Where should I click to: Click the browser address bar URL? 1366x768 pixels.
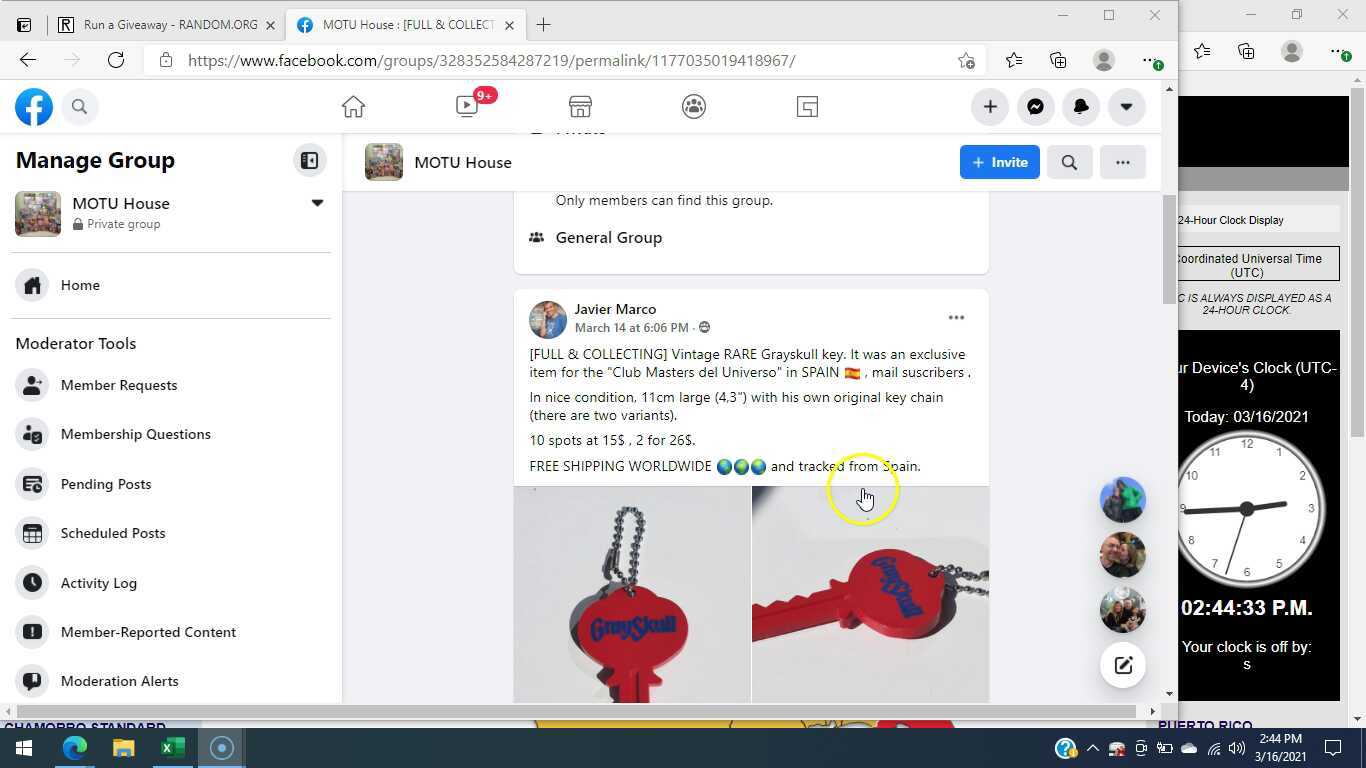491,60
